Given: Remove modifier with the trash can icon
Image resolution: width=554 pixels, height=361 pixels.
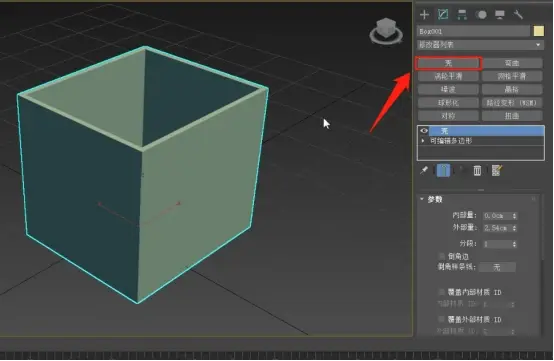Looking at the screenshot, I should coord(477,171).
